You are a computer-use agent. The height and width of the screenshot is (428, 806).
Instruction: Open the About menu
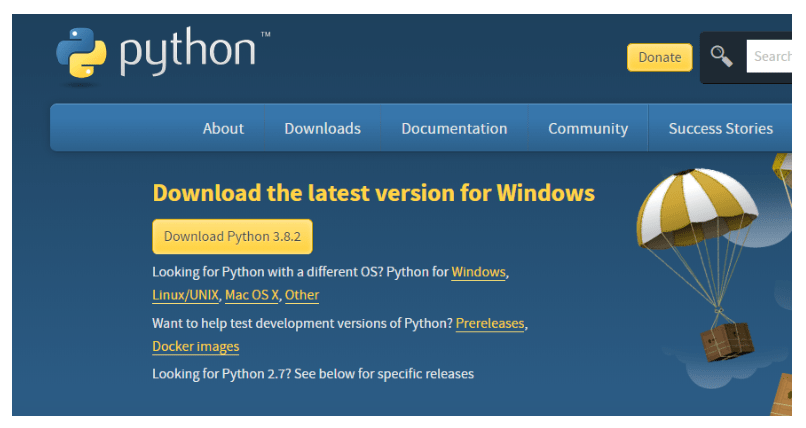pos(223,128)
